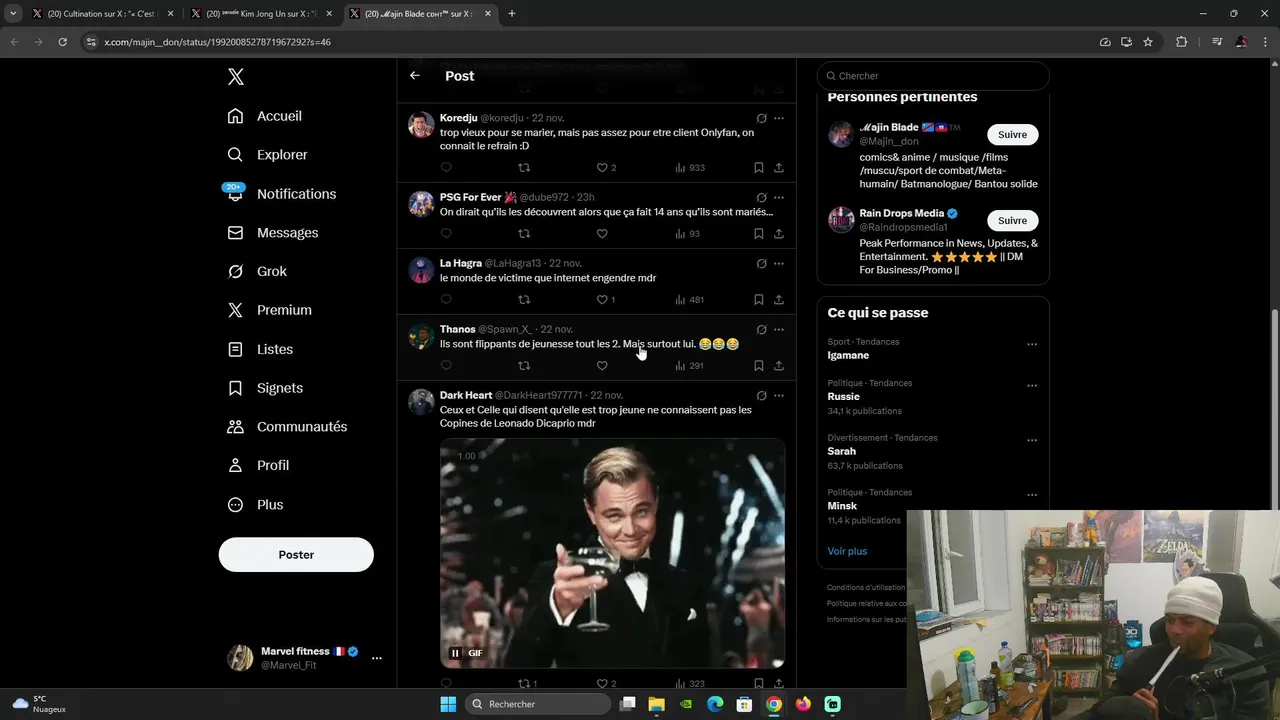Screen dimensions: 1280x720
Task: Switch to the Kim Jong Un browser tab
Action: (262, 14)
